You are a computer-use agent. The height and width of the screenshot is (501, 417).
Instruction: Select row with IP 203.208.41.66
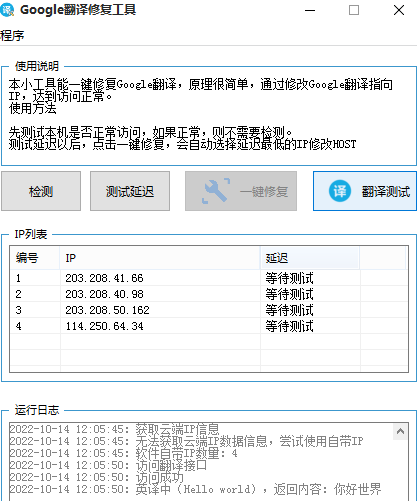[209, 278]
